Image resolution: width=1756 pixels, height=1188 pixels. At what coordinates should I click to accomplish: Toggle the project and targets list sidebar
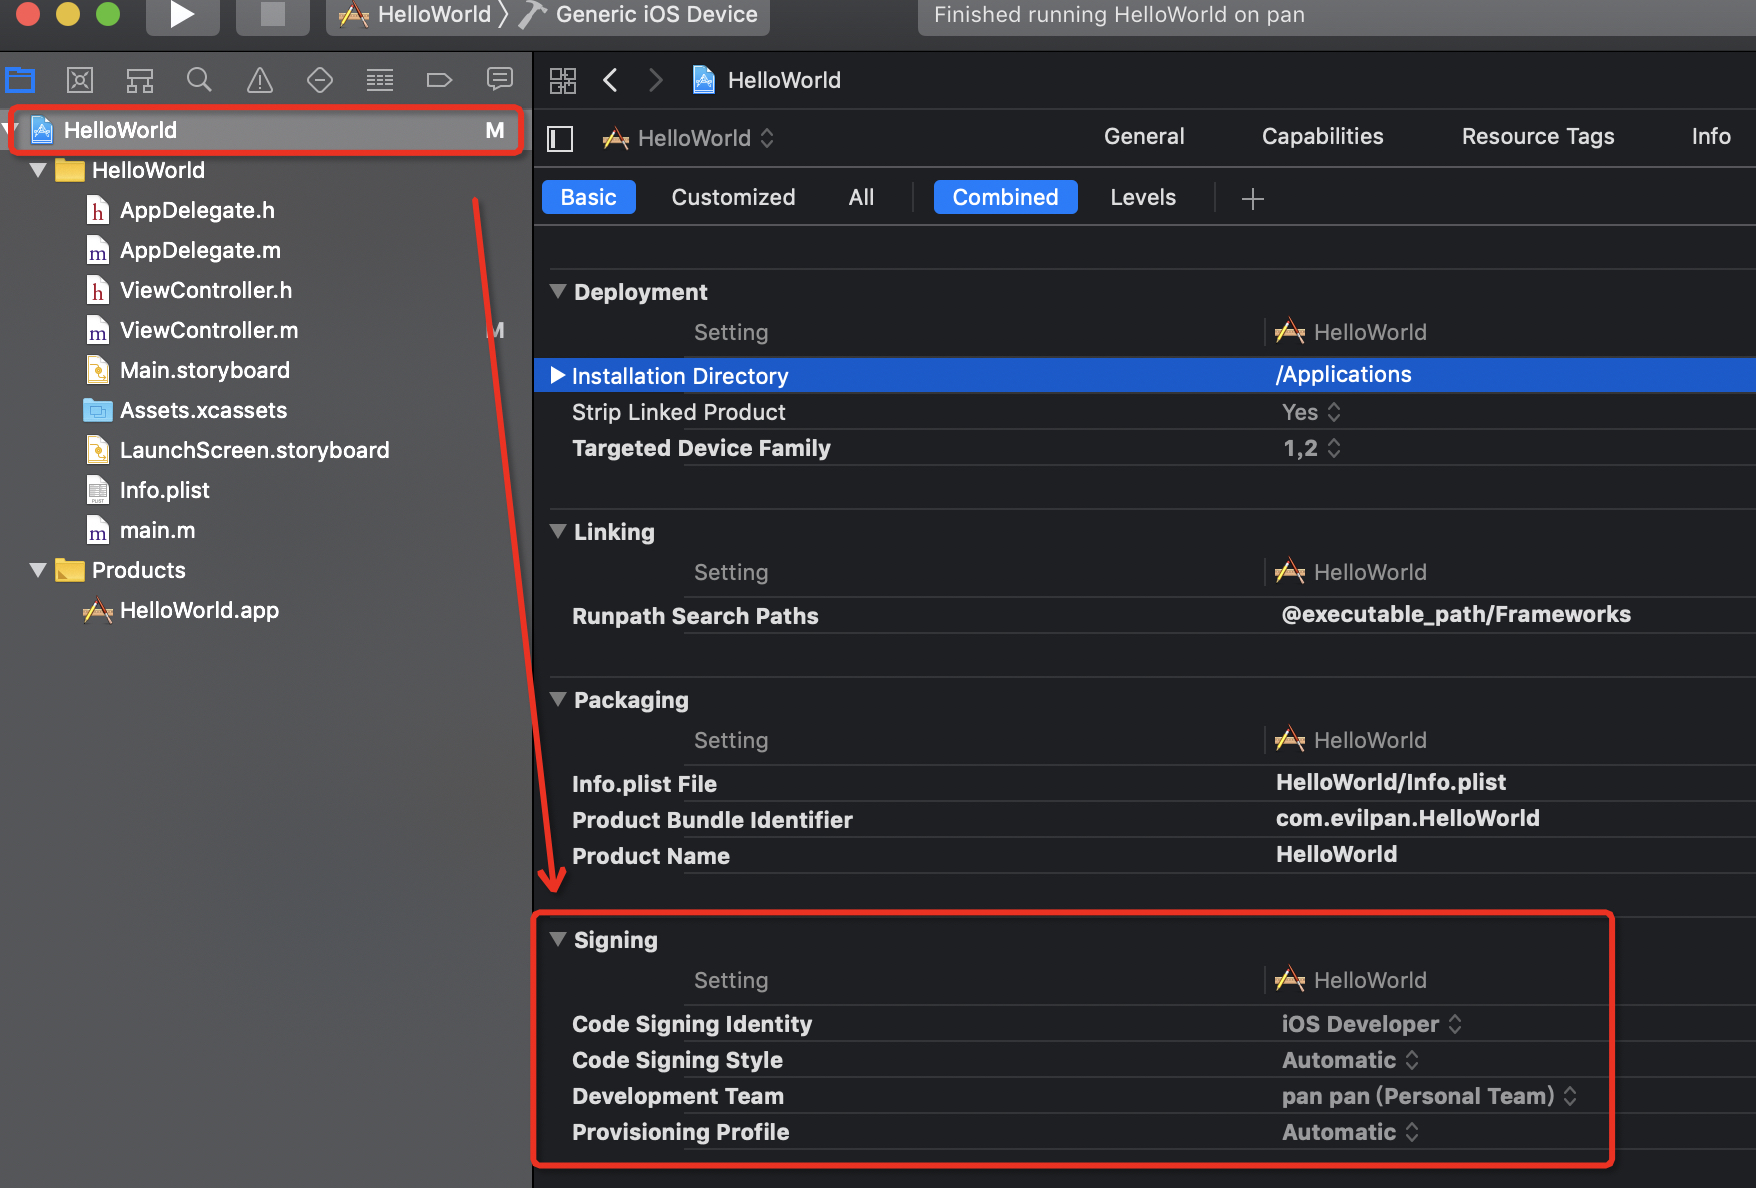[561, 138]
